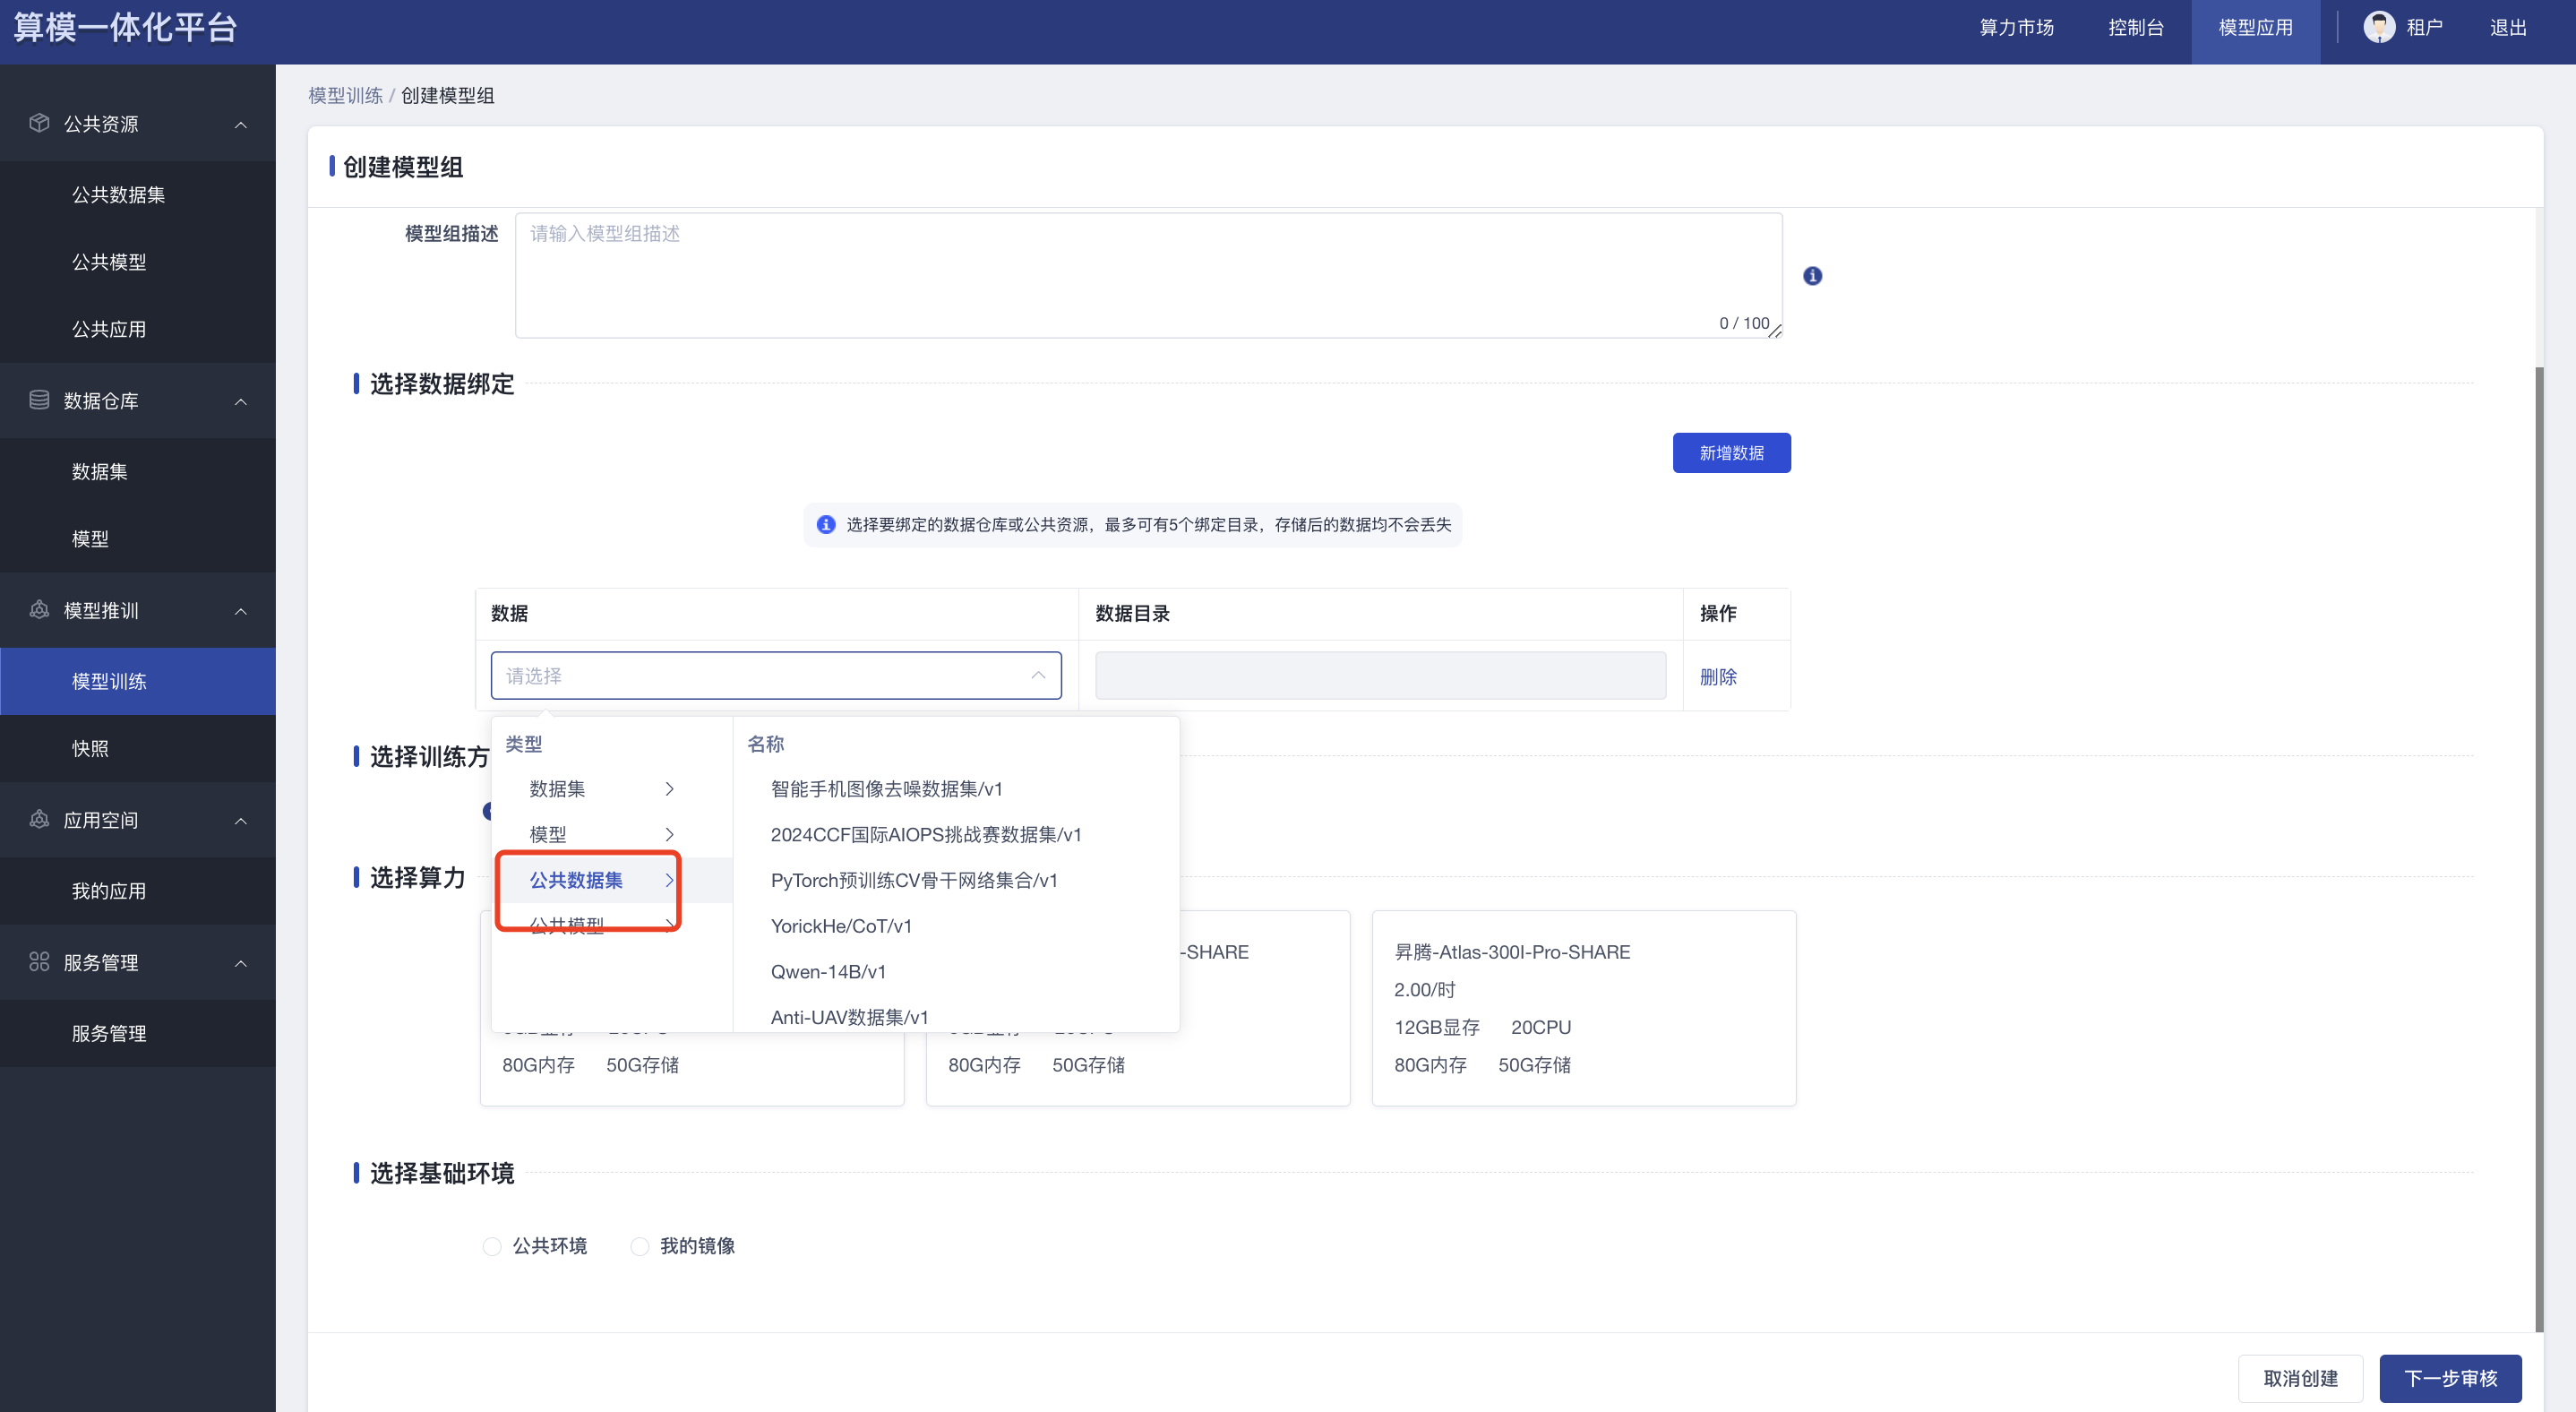Image resolution: width=2576 pixels, height=1412 pixels.
Task: Click the 应用空间 sidebar icon
Action: pos(39,820)
